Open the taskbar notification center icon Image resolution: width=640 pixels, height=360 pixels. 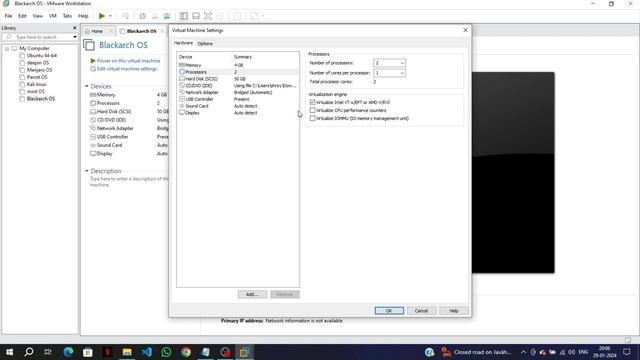pyautogui.click(x=627, y=352)
